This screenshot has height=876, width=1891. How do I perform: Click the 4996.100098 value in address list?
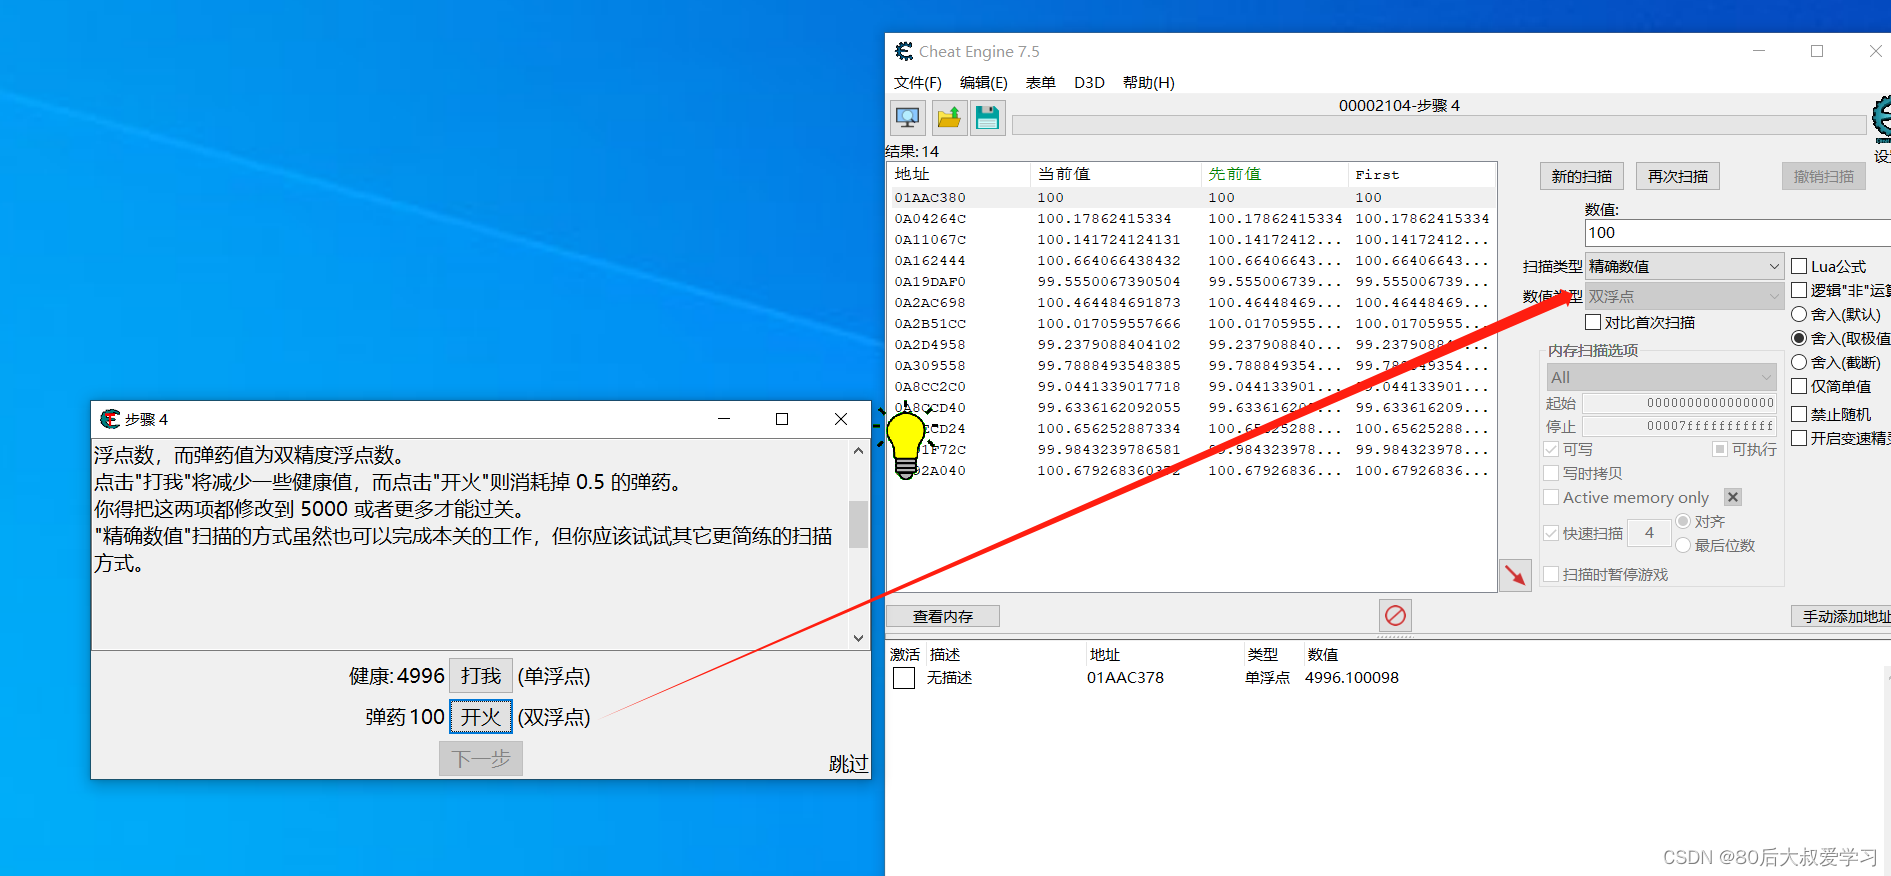tap(1352, 678)
